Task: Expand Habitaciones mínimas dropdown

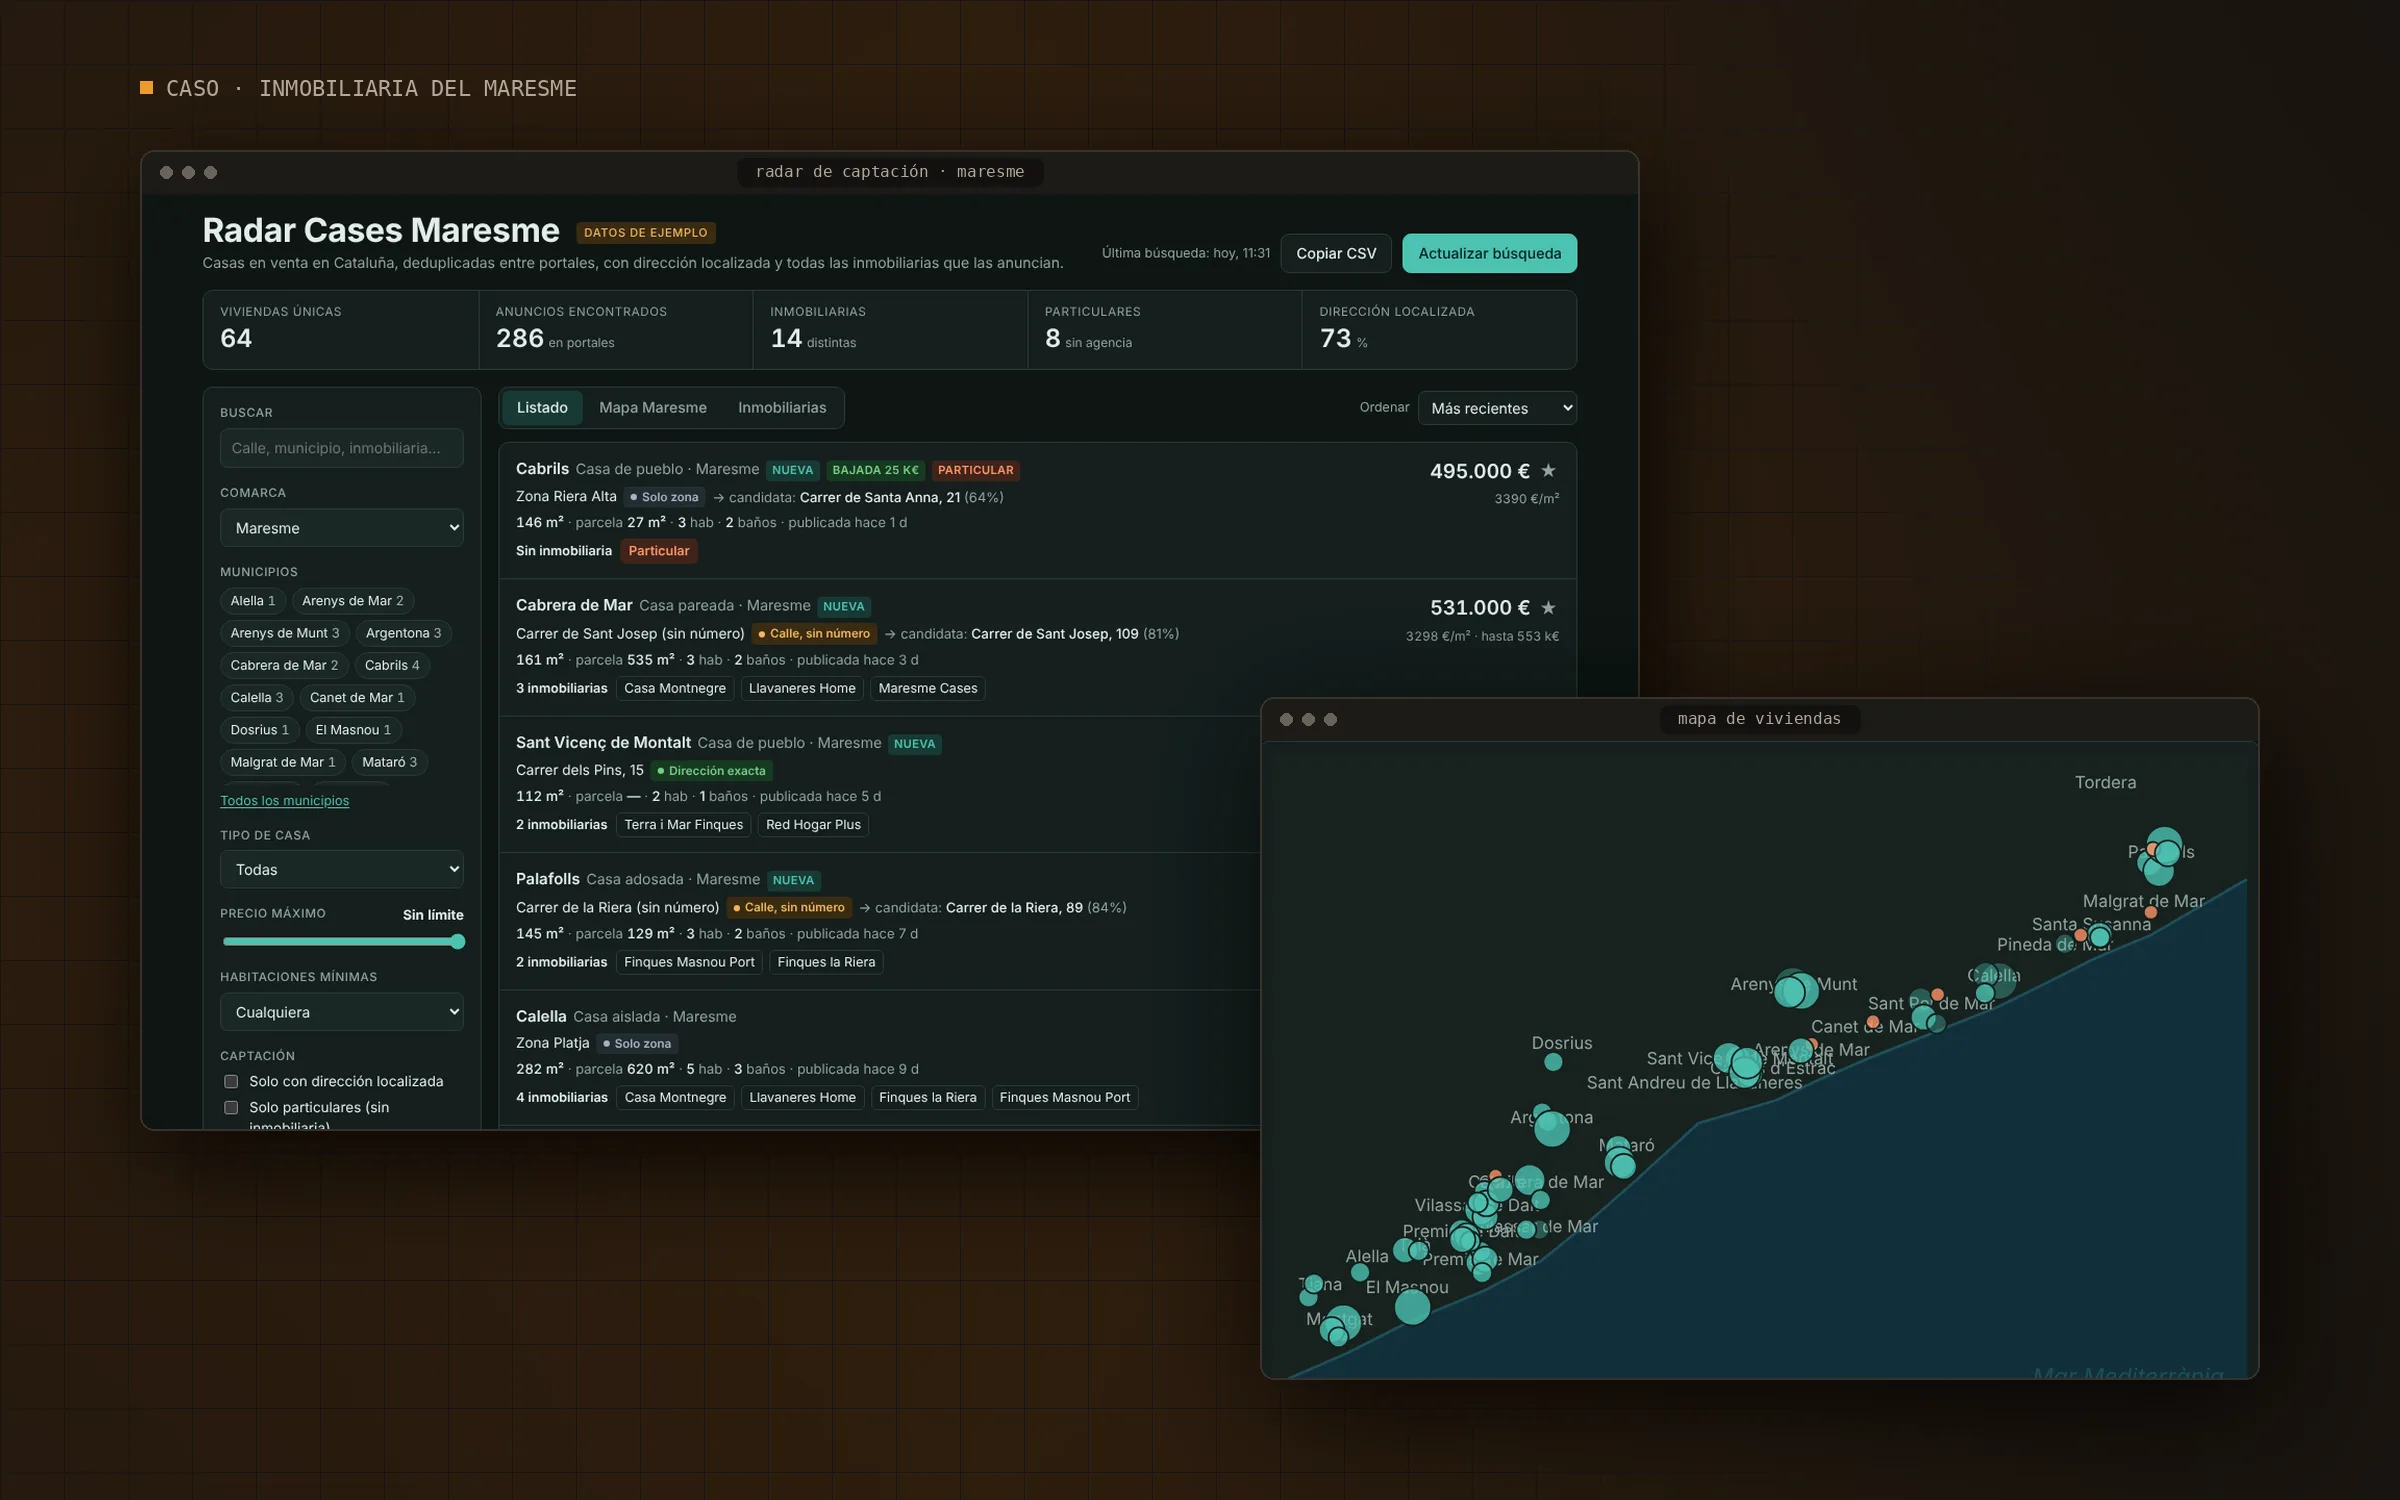Action: point(341,1011)
